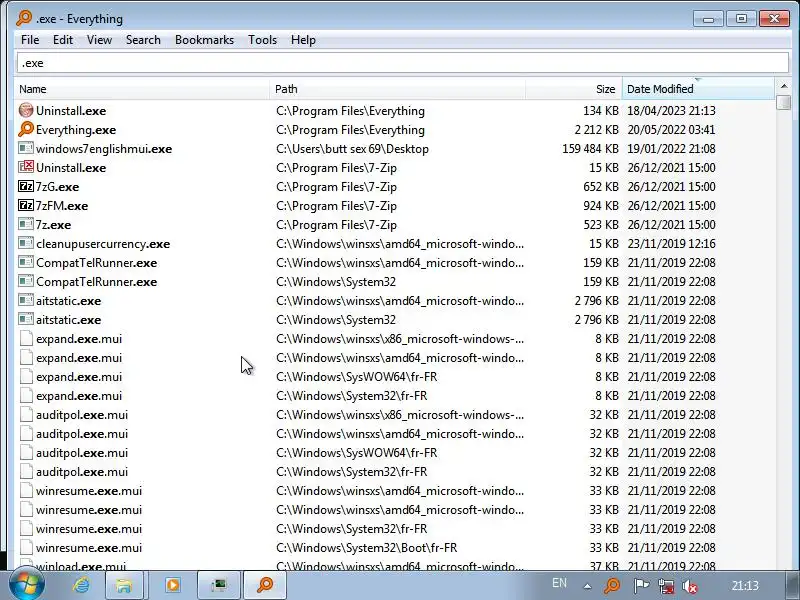Screen dimensions: 800x600
Task: Click the EN language indicator
Action: tap(559, 583)
